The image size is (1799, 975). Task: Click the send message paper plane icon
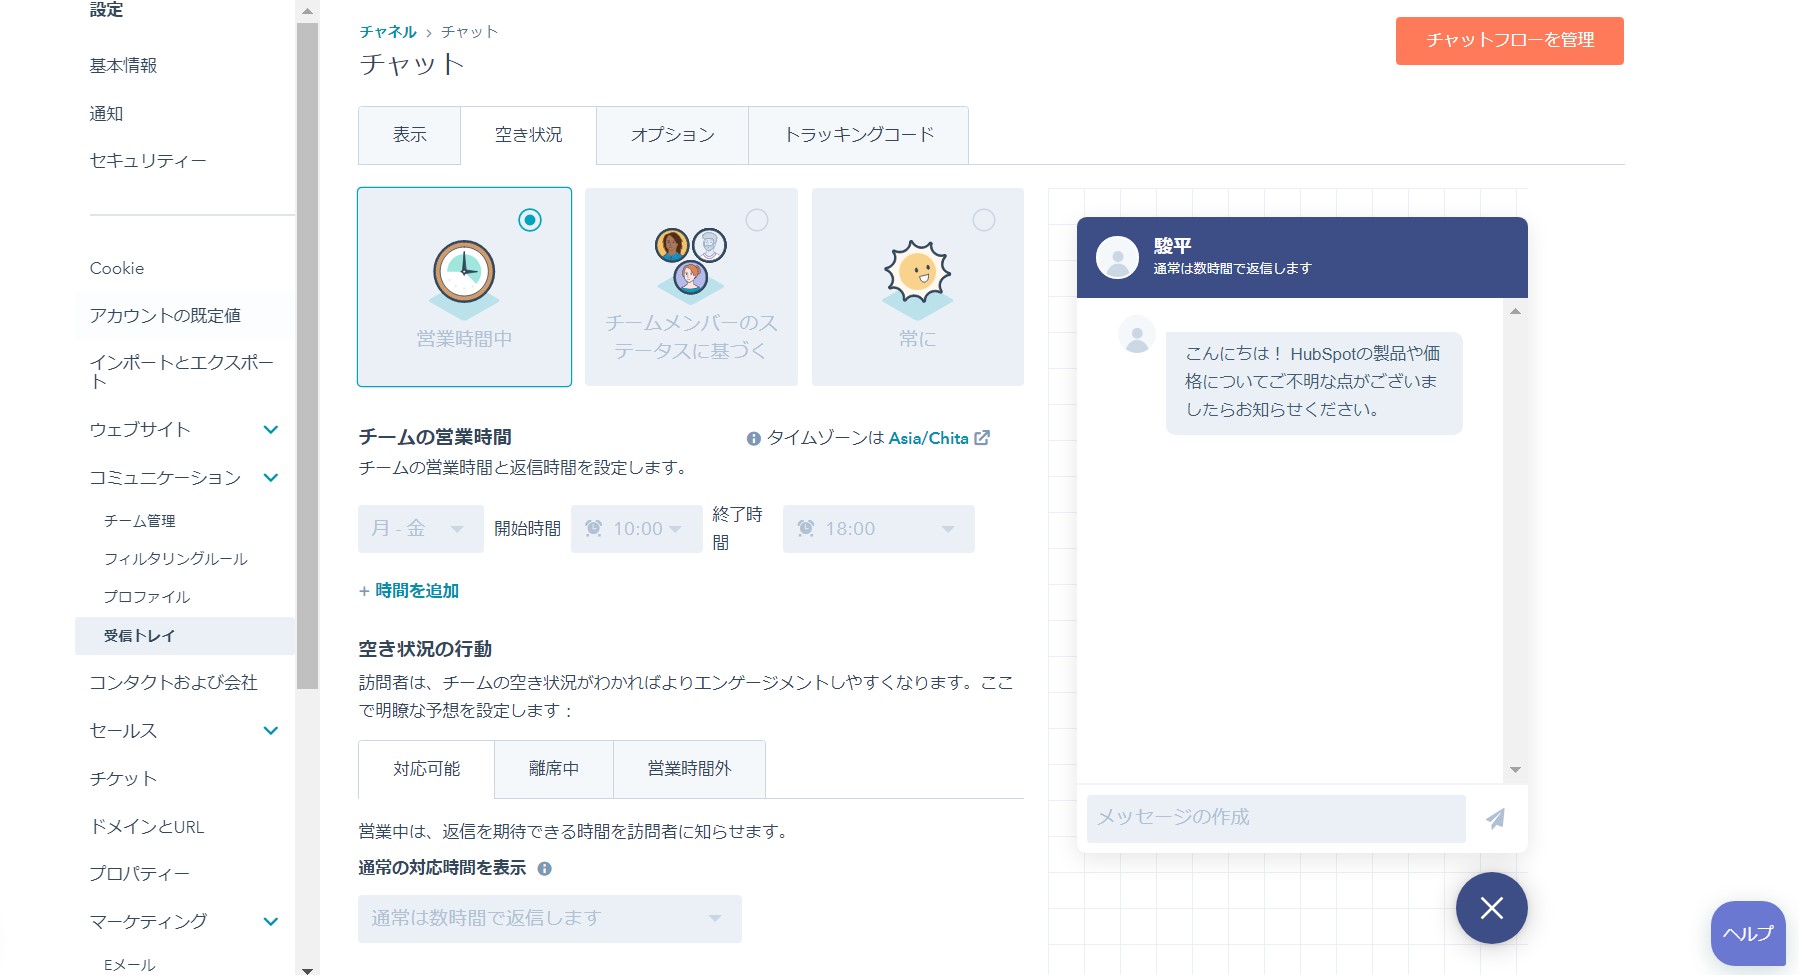coord(1496,819)
